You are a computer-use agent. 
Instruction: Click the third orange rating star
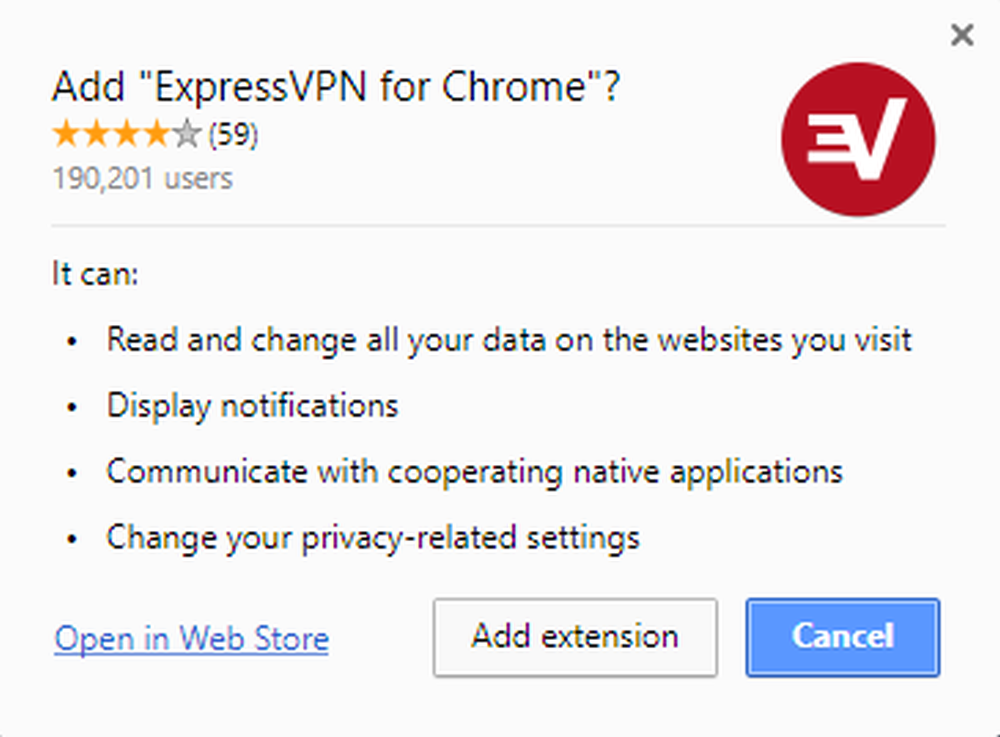tap(127, 135)
